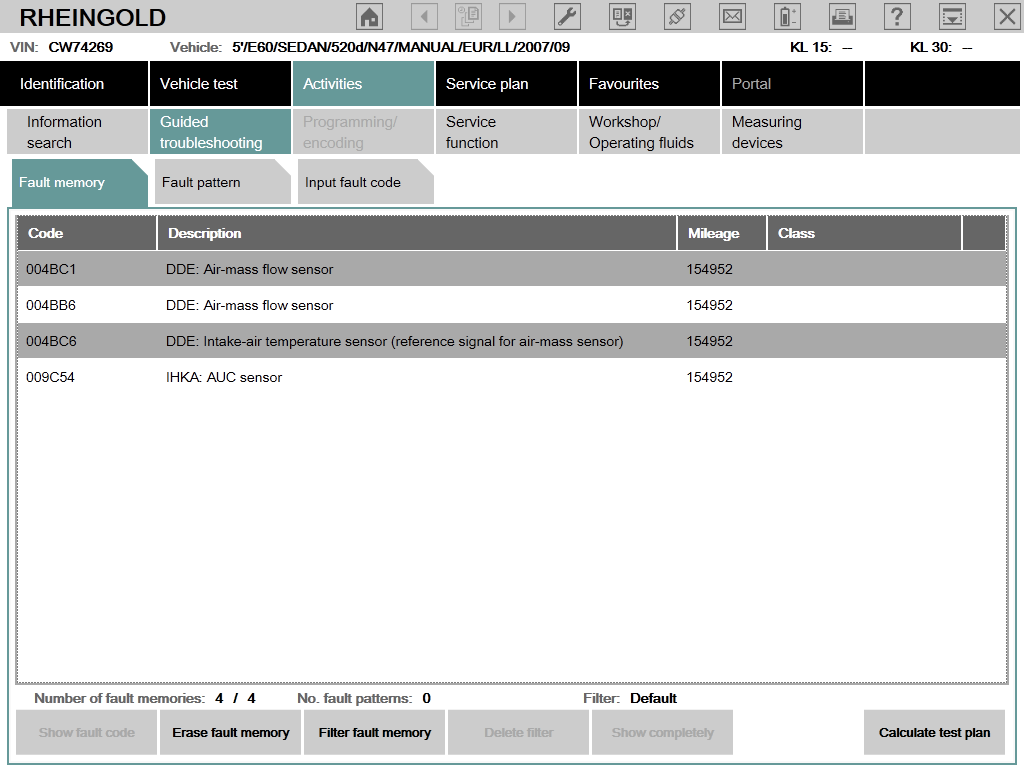Image resolution: width=1024 pixels, height=768 pixels.
Task: Click Calculate test plan button
Action: [x=934, y=732]
